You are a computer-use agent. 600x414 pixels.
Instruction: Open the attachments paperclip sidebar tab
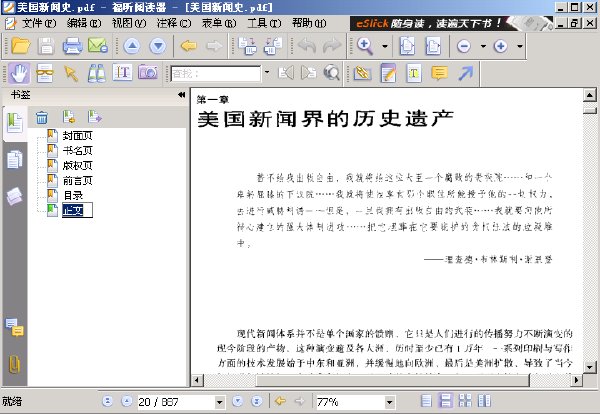tap(15, 364)
